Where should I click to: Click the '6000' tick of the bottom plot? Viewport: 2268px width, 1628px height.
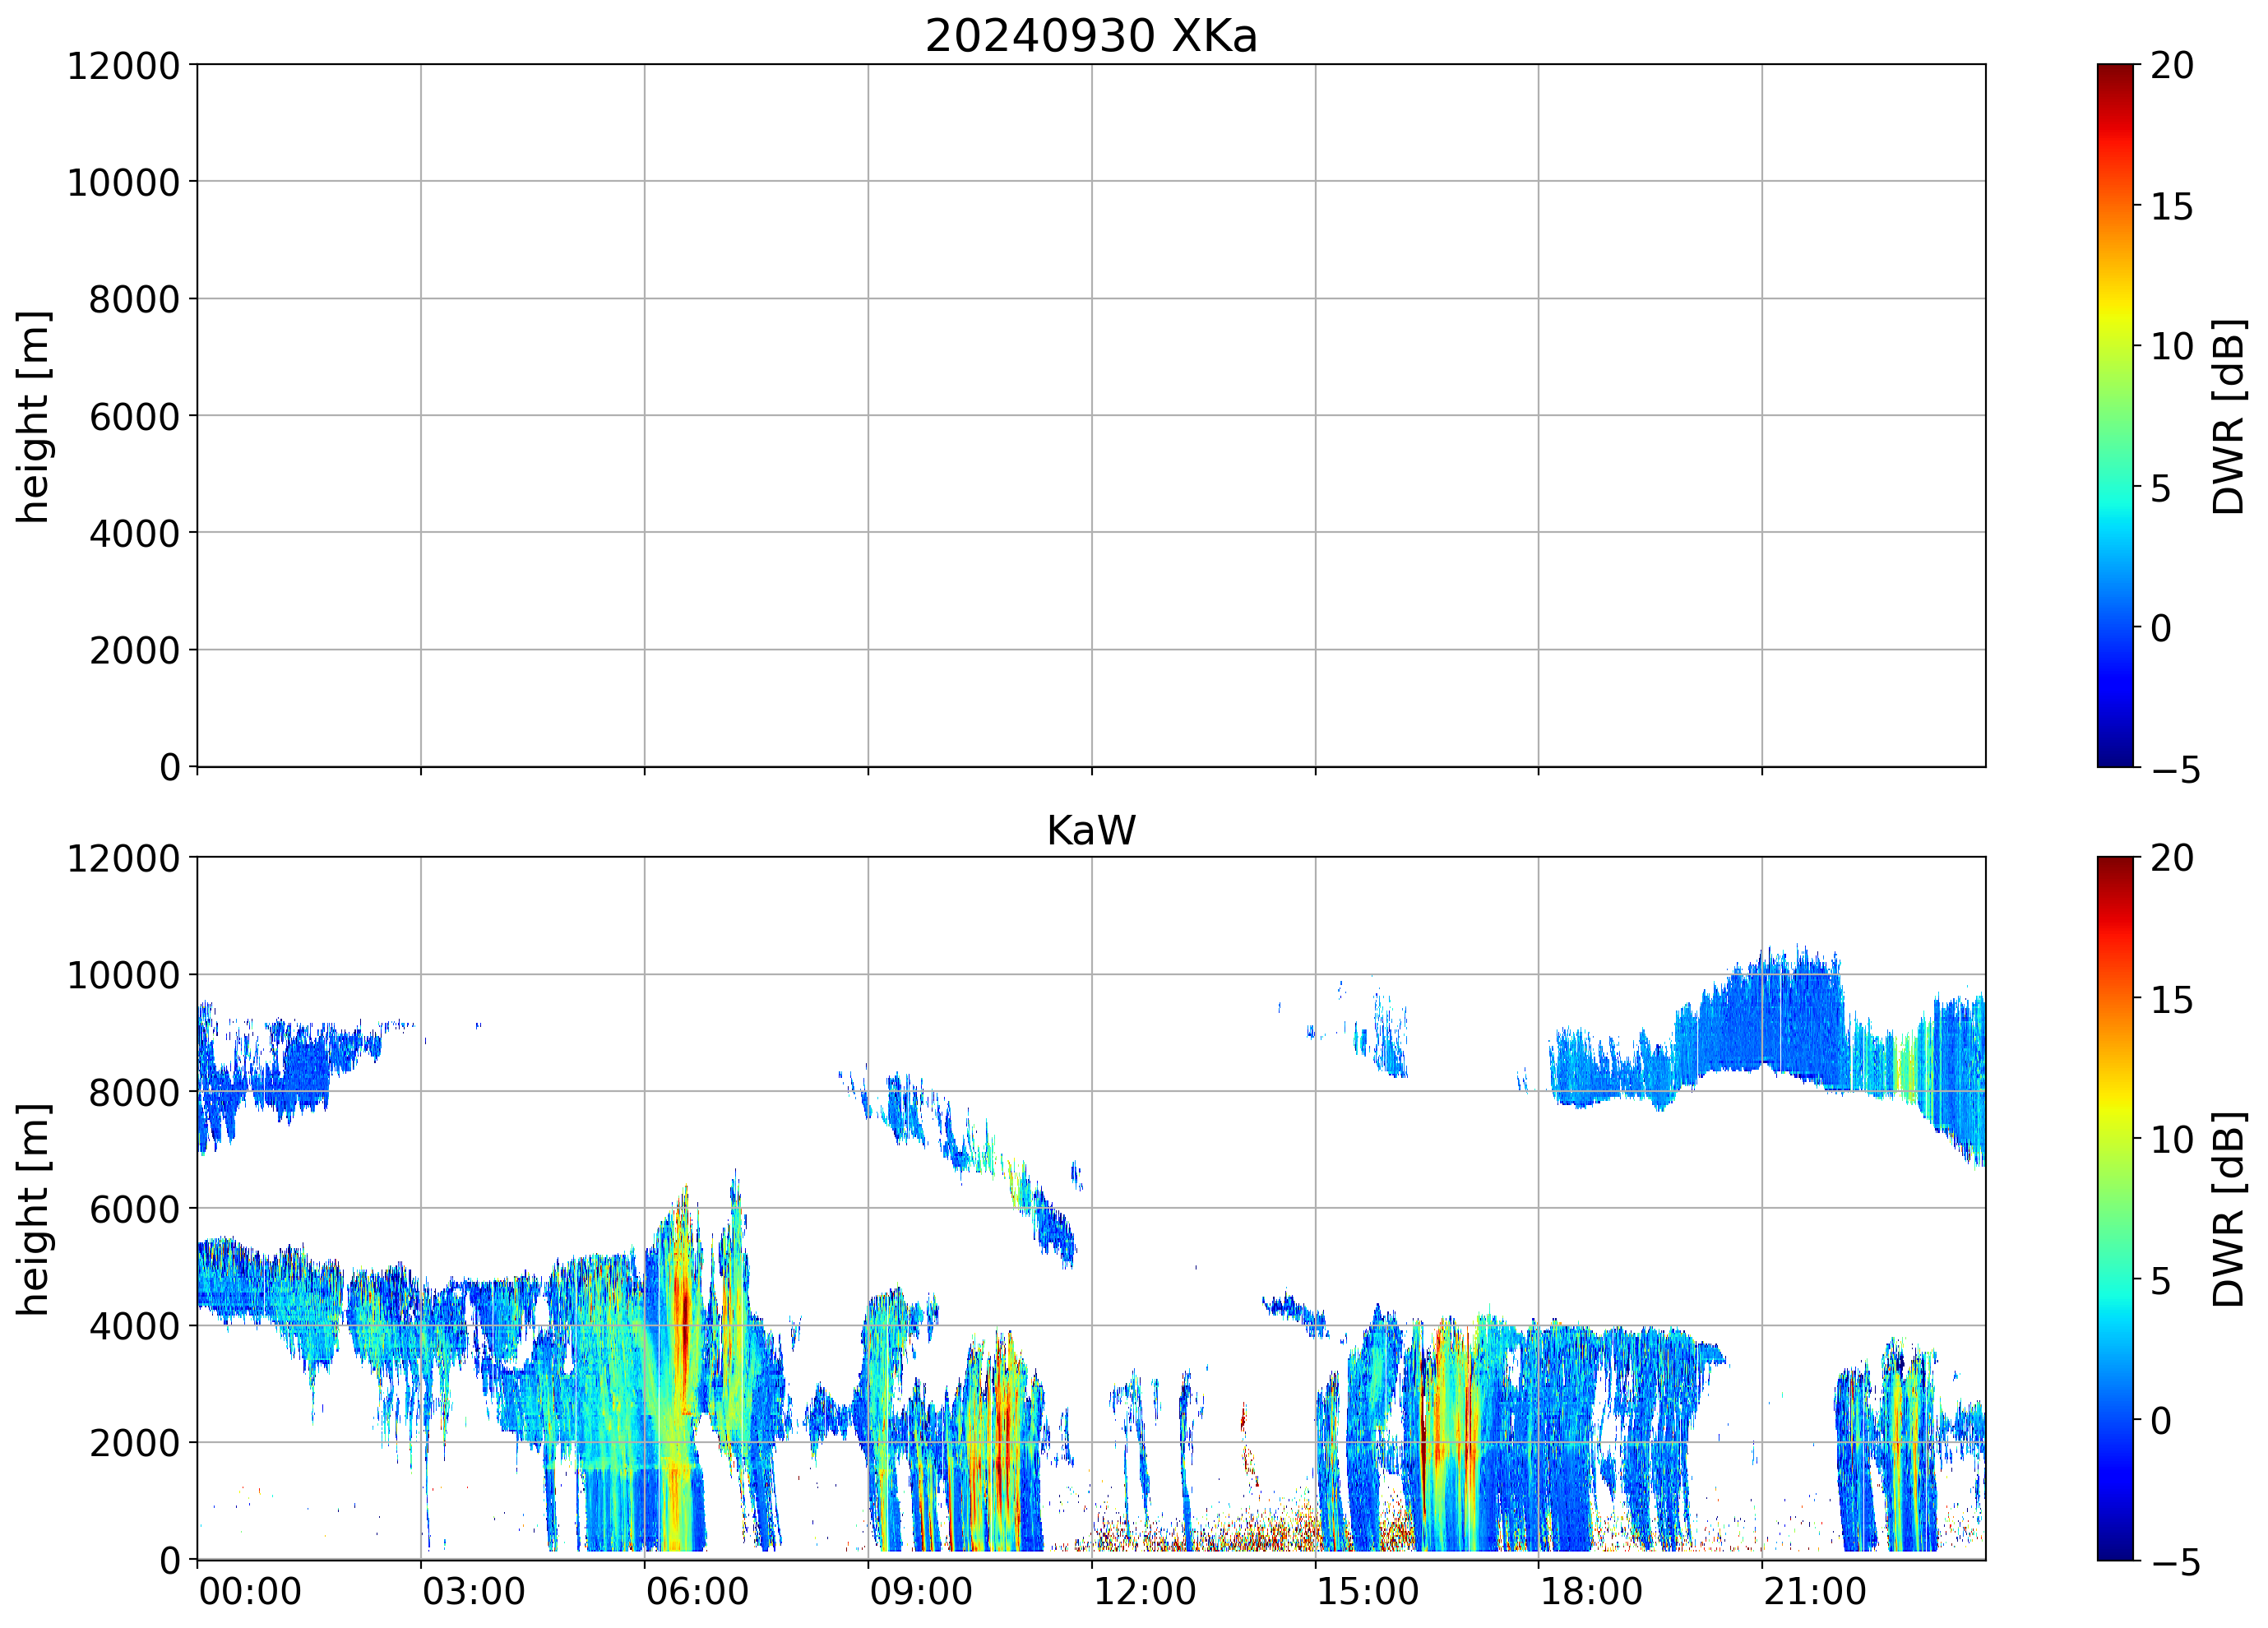tap(134, 1210)
